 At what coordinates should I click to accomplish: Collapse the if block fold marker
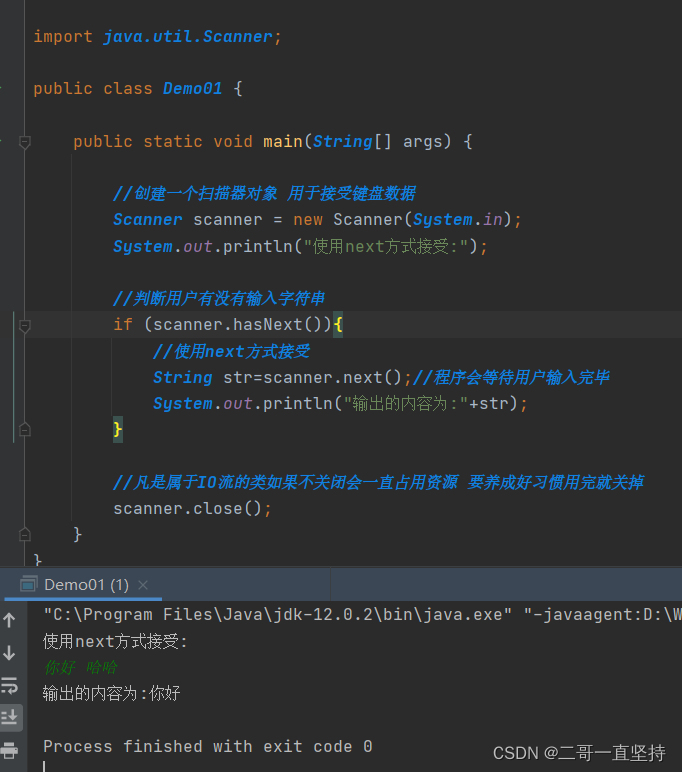[x=25, y=325]
